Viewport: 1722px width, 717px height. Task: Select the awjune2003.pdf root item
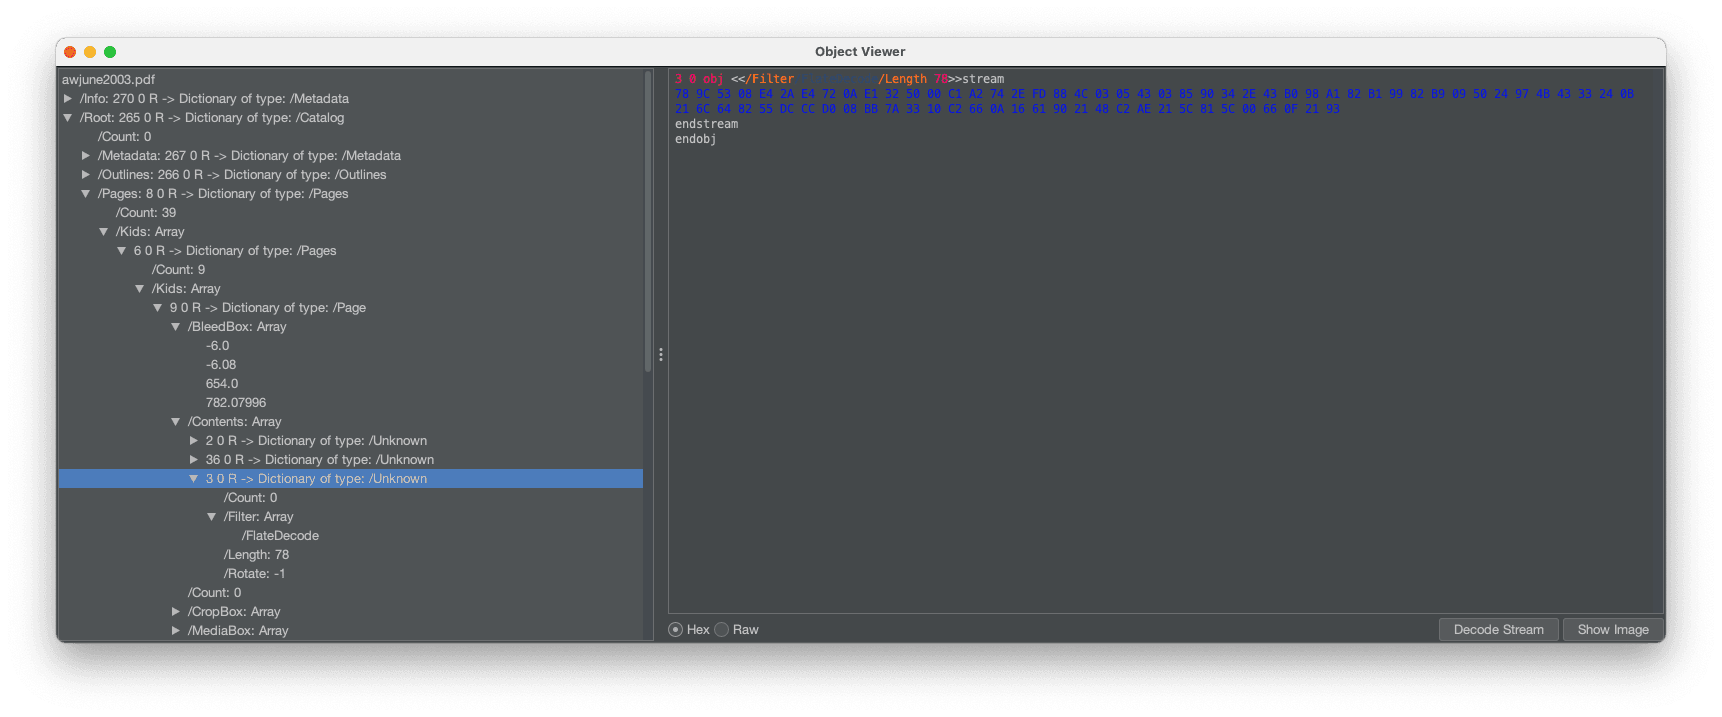[108, 80]
